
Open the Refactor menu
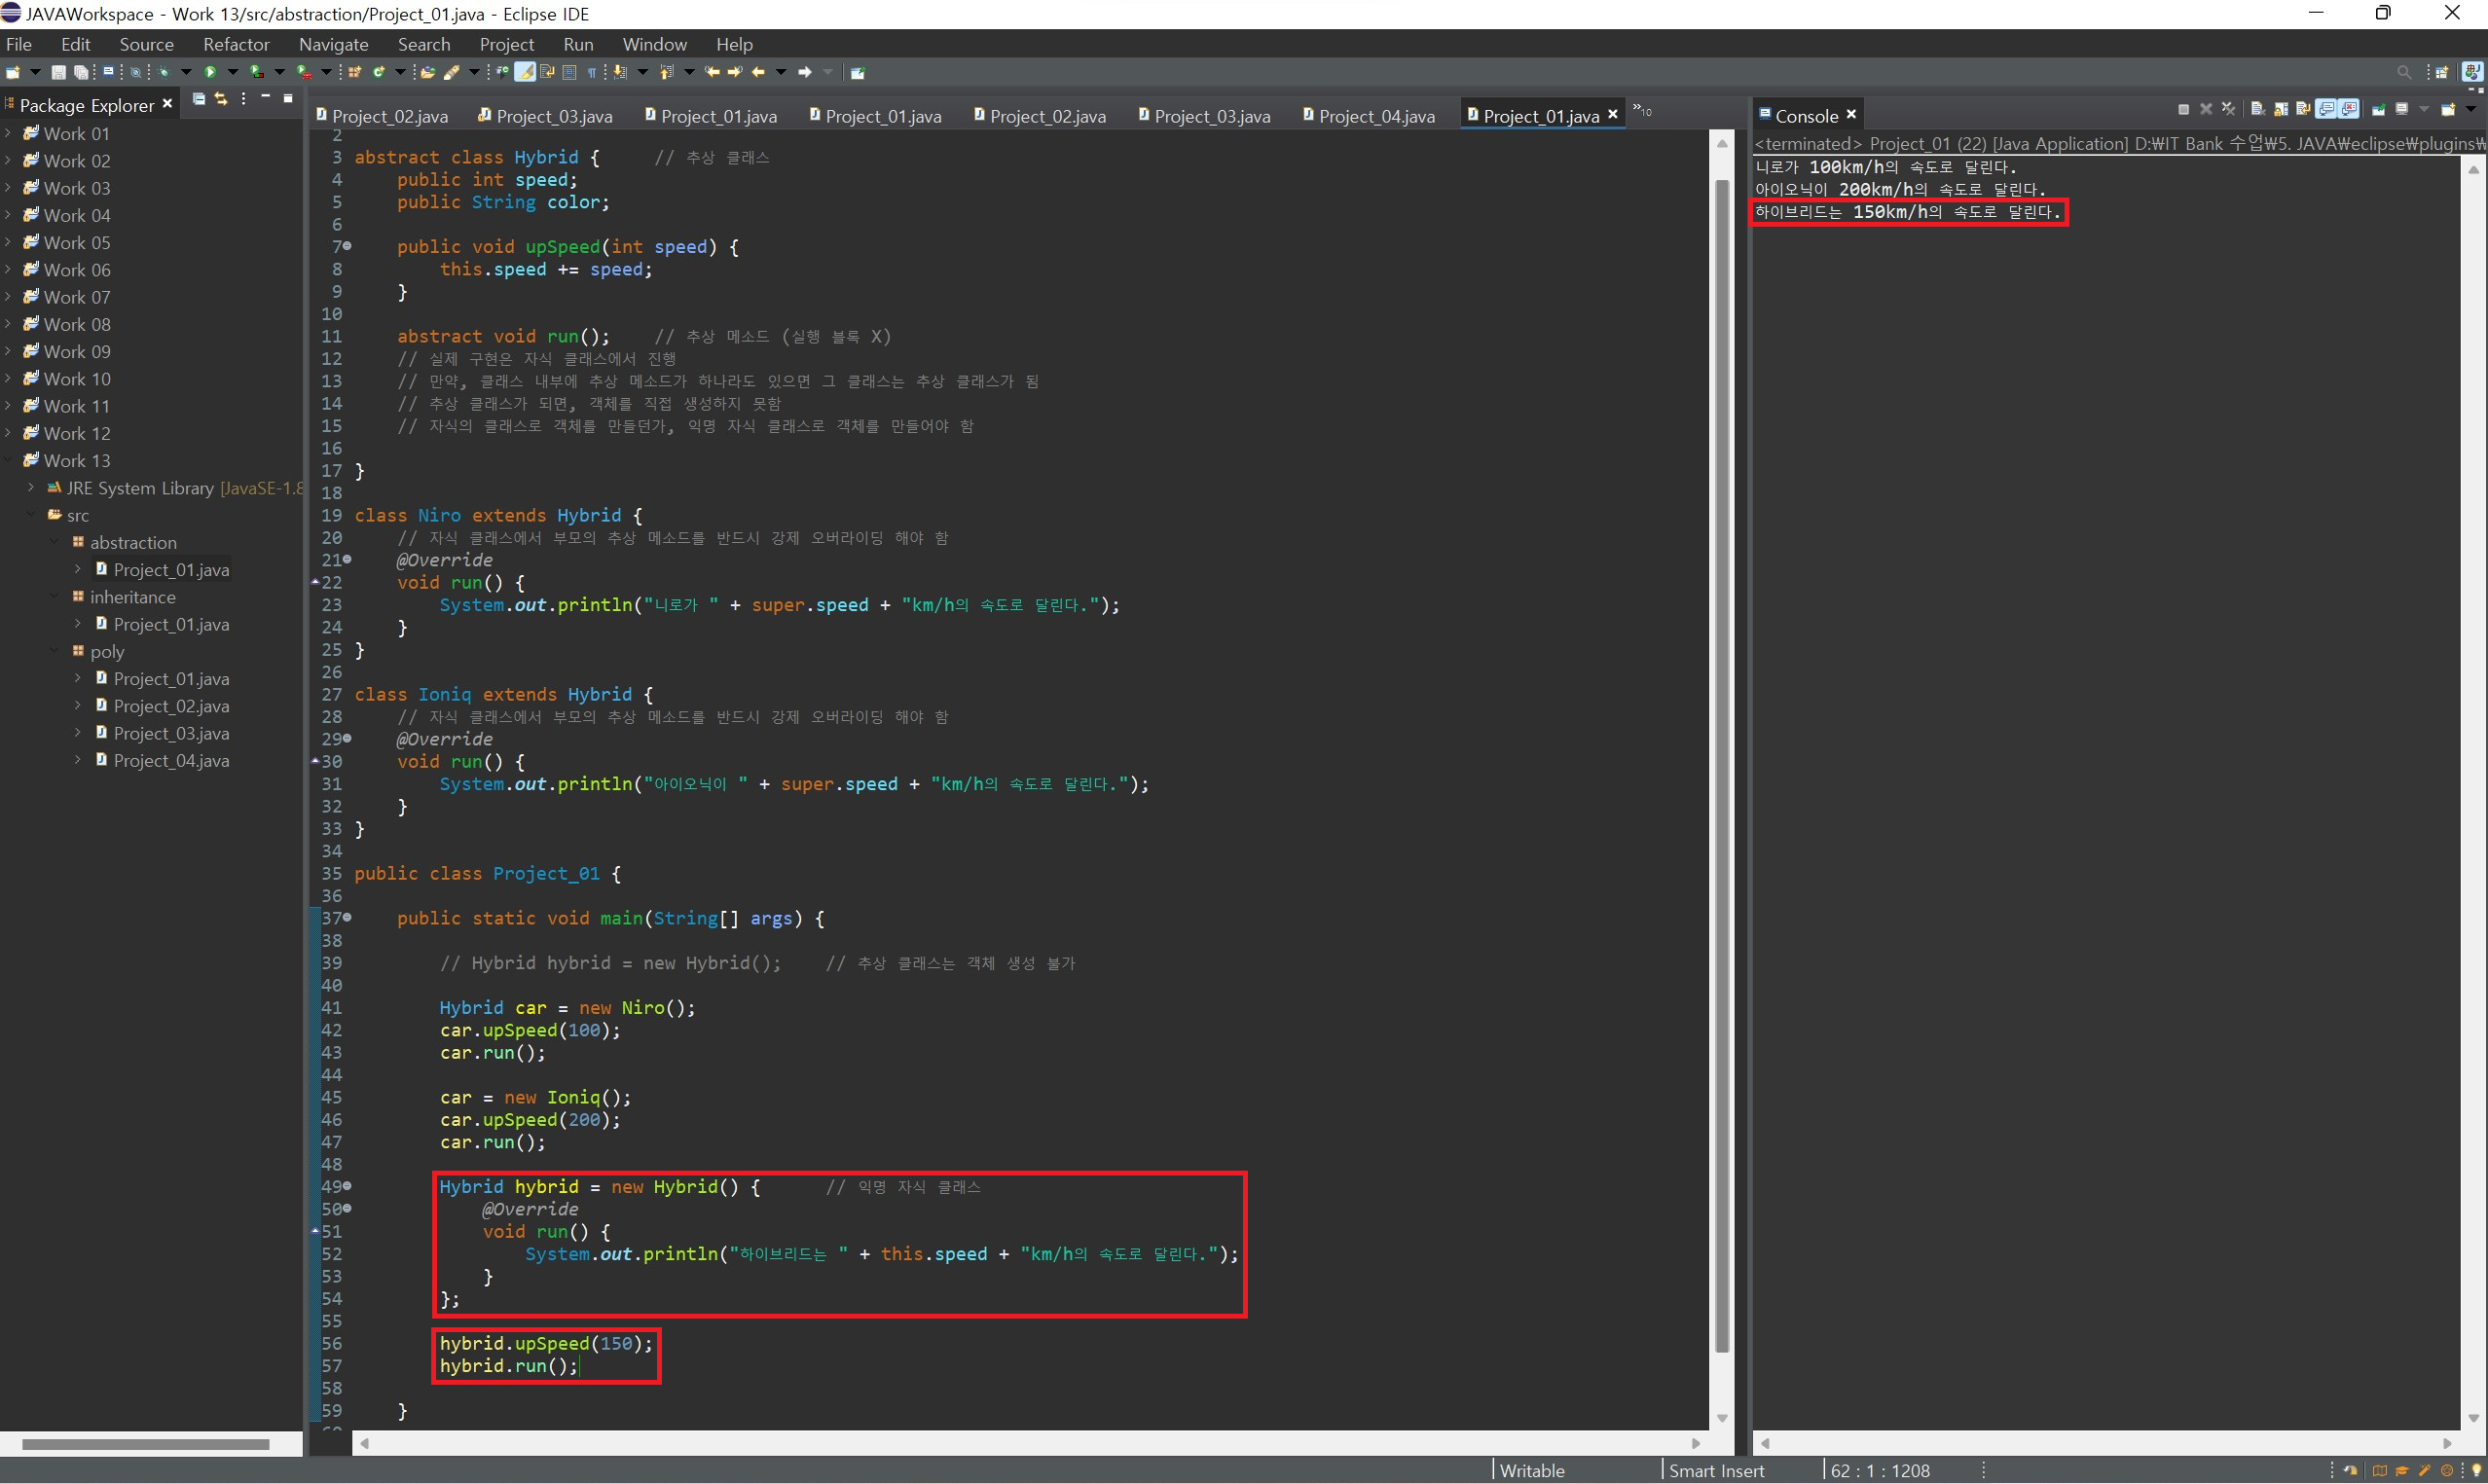click(236, 44)
